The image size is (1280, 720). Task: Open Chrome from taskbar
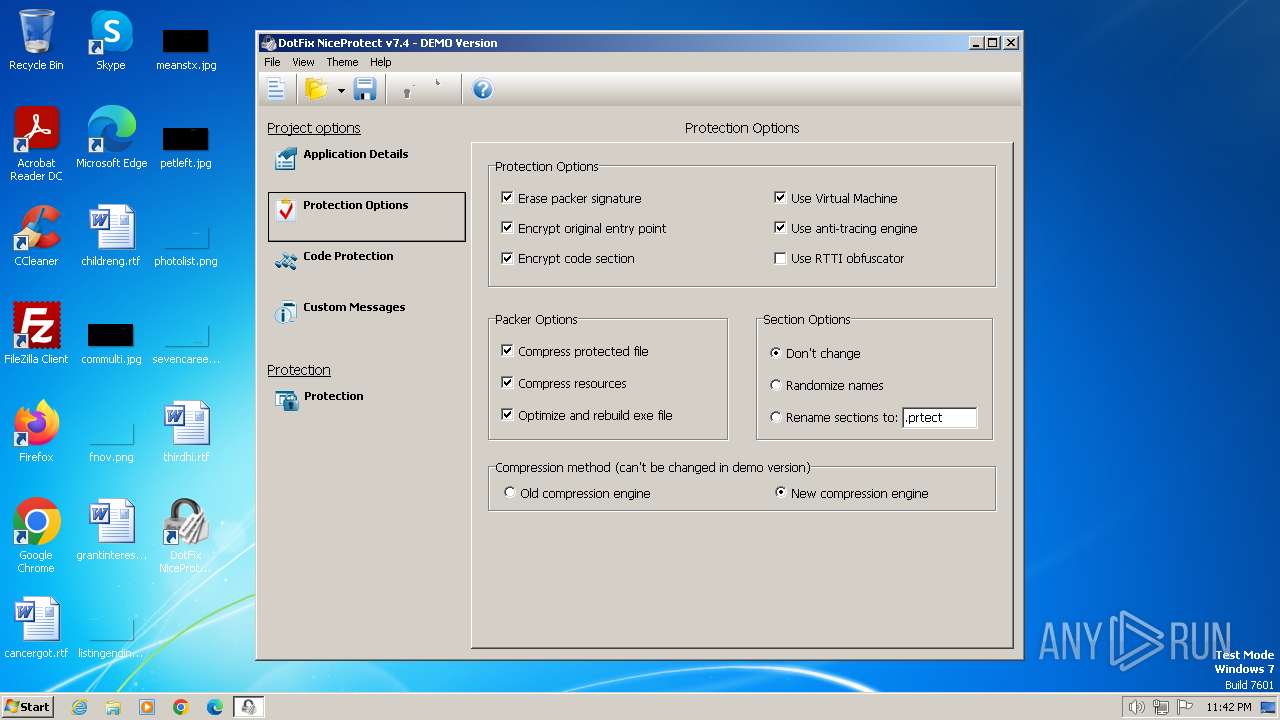[181, 707]
